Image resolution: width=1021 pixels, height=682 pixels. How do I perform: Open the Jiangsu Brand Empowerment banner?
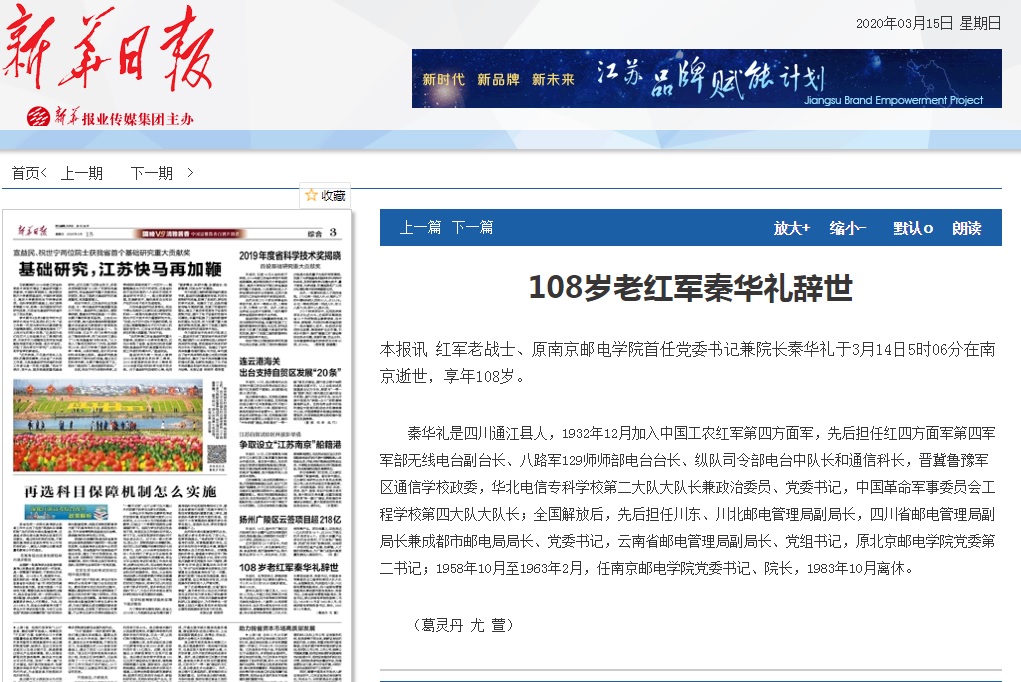706,78
